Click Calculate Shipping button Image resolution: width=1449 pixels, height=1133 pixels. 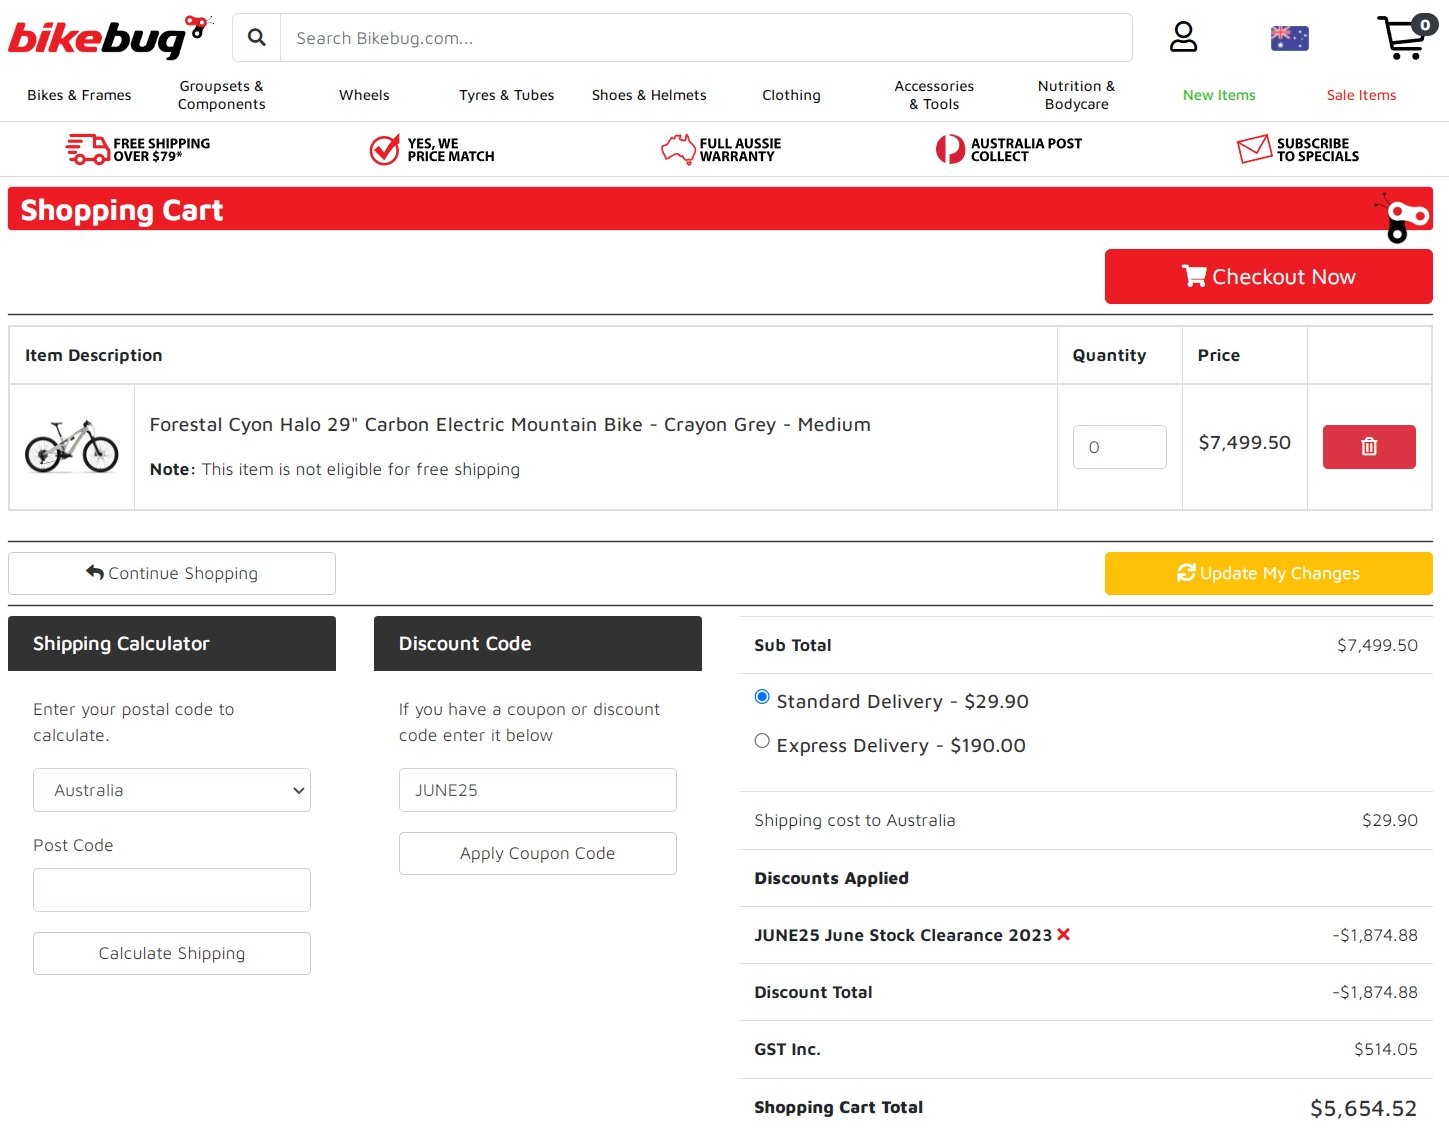(x=172, y=953)
